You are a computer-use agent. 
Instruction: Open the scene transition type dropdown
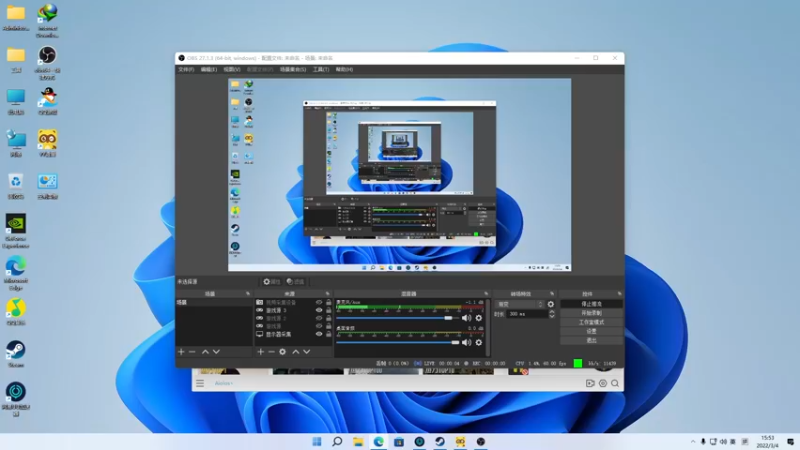click(519, 304)
